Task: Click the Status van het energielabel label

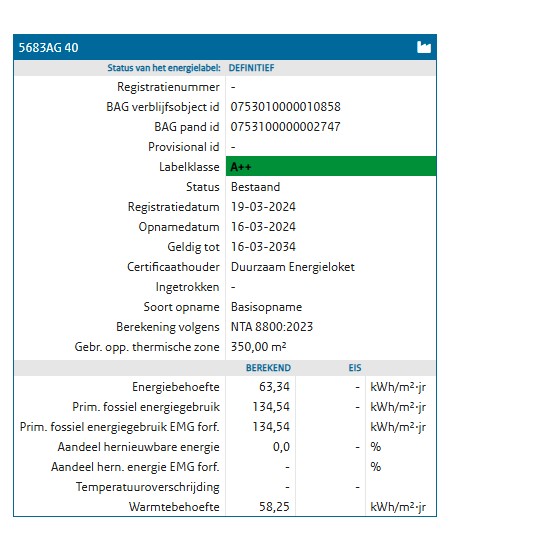Action: coord(164,68)
